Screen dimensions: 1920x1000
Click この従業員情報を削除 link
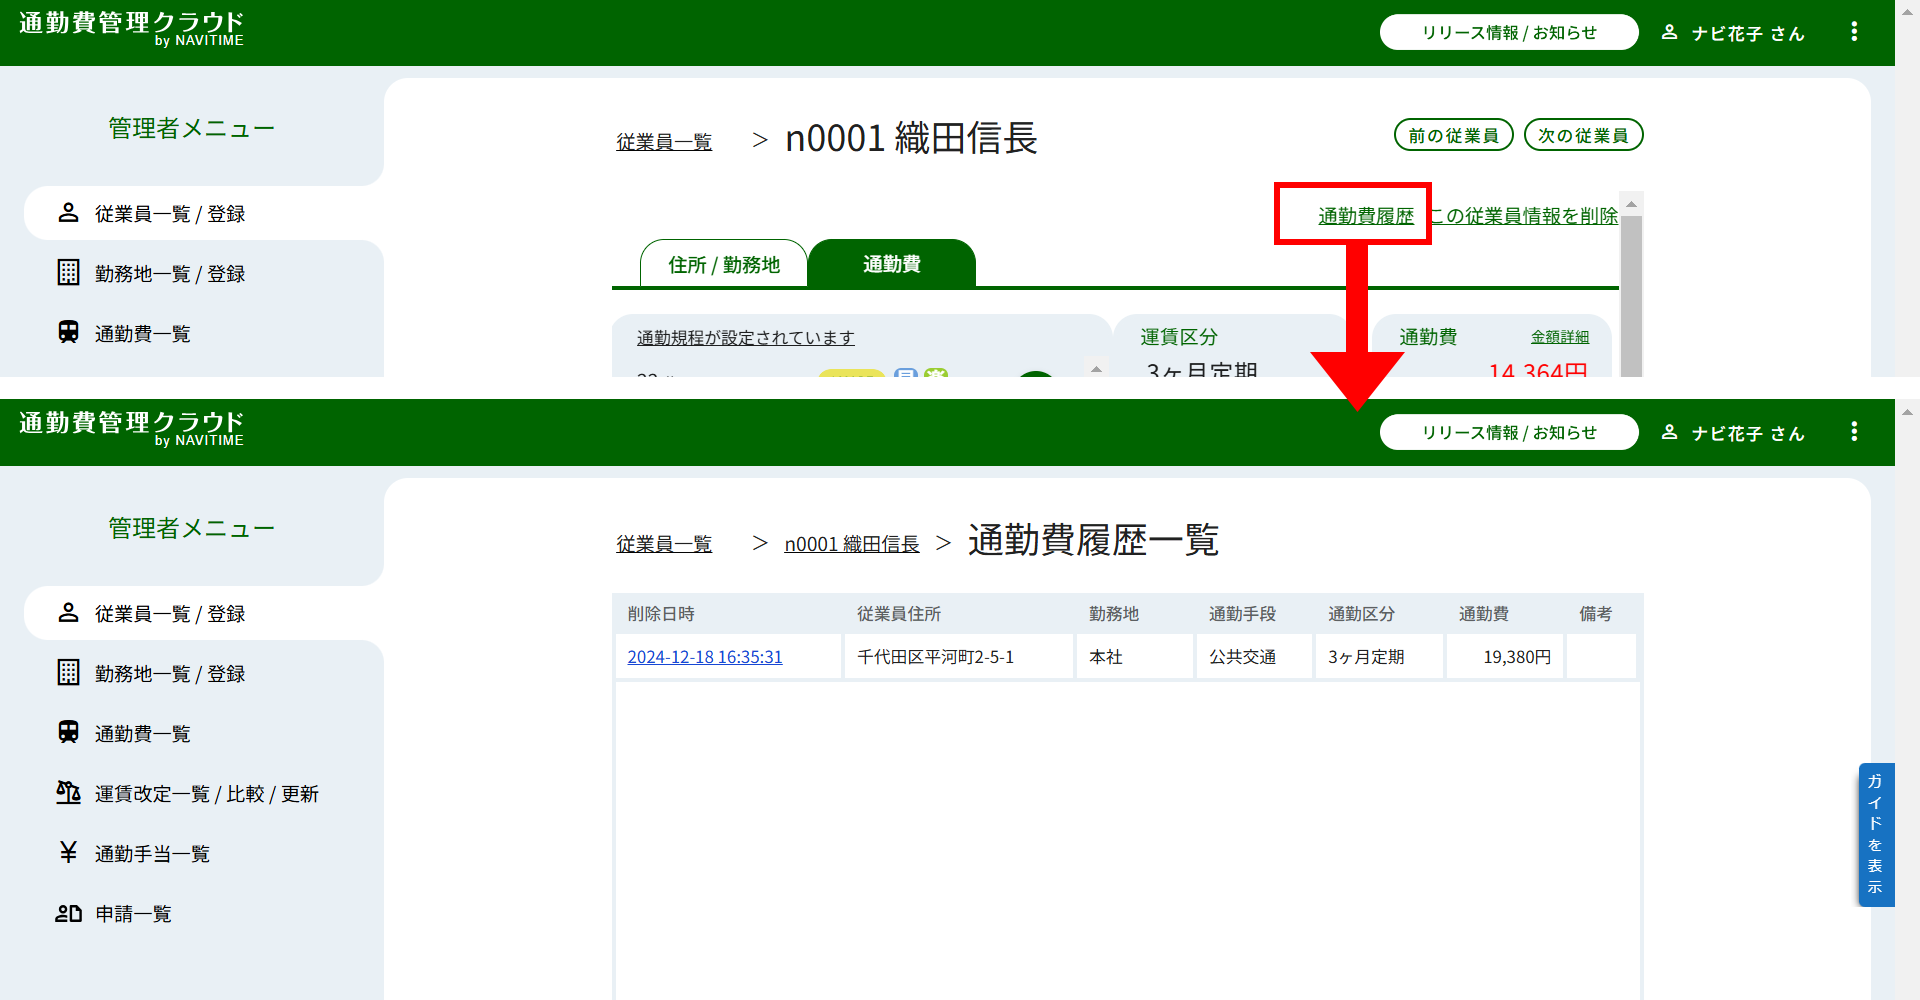coord(1523,216)
